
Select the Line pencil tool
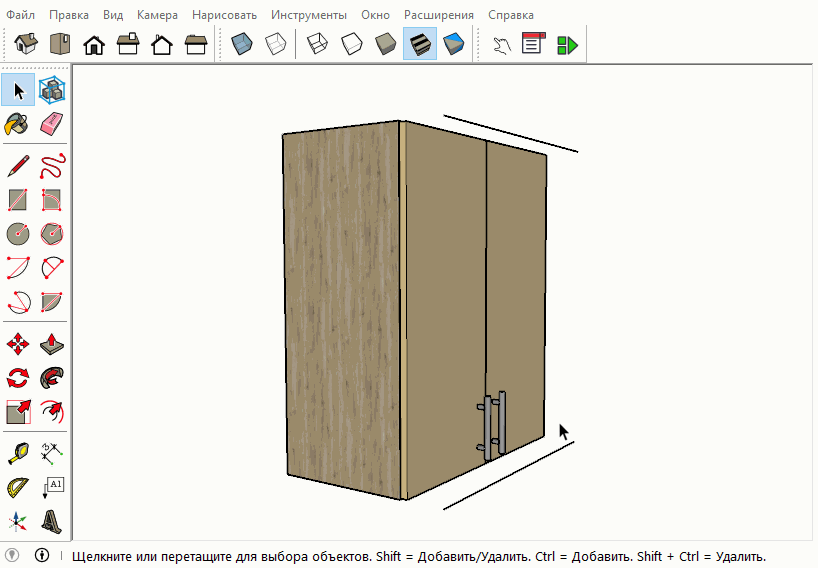pyautogui.click(x=18, y=166)
